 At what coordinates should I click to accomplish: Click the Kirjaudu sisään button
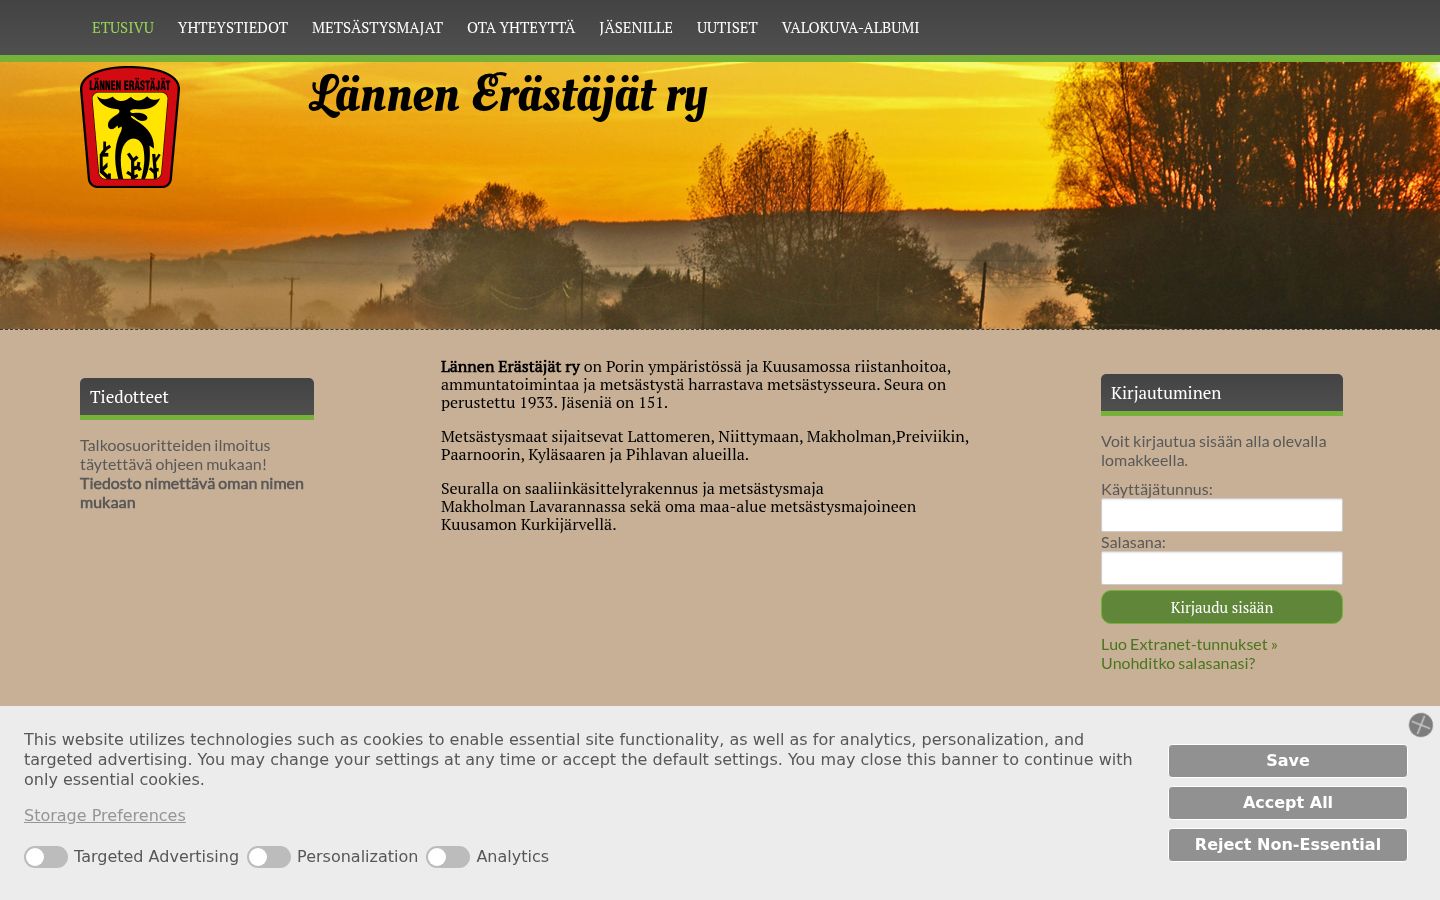coord(1222,607)
